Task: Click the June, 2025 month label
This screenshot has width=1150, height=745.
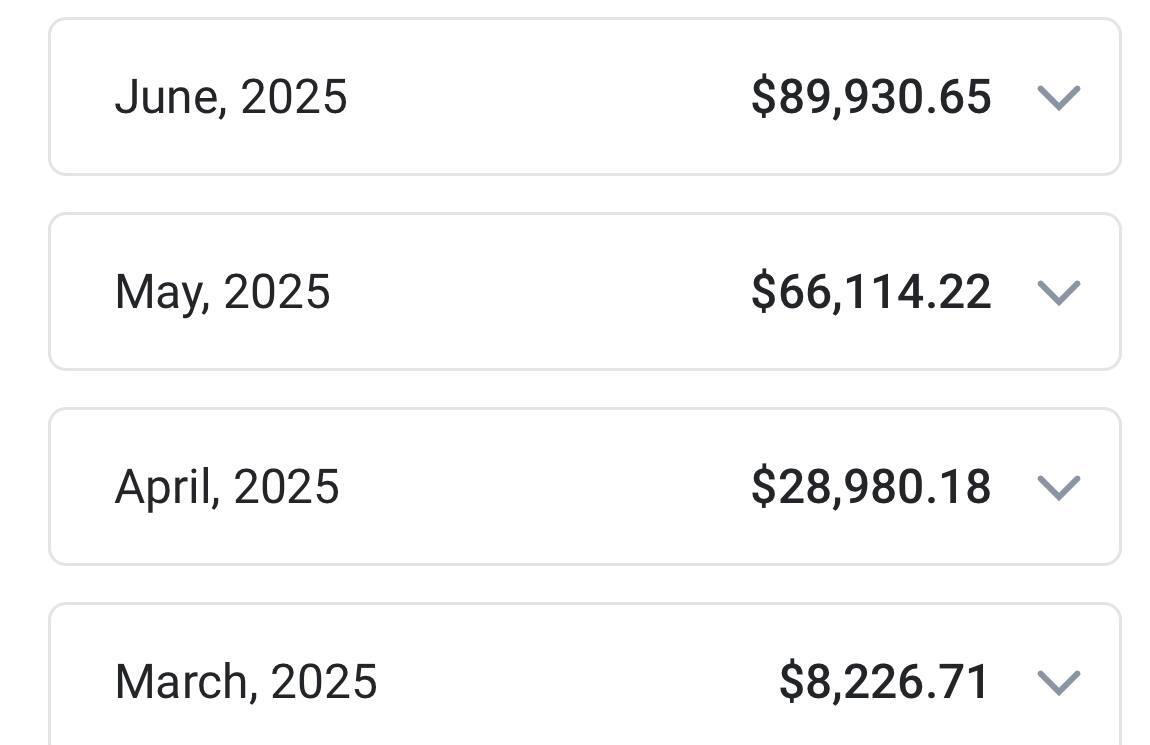Action: (x=231, y=97)
